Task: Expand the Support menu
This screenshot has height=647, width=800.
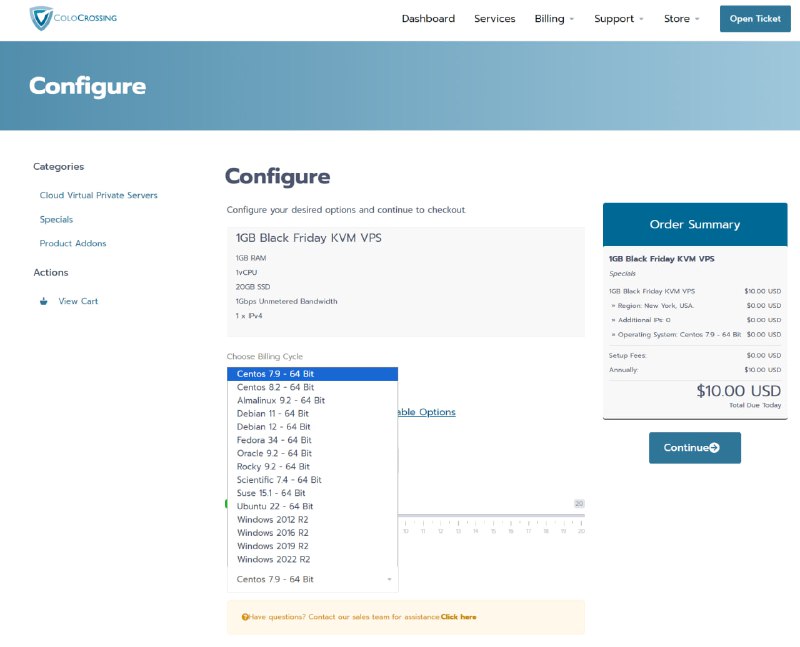Action: point(618,19)
